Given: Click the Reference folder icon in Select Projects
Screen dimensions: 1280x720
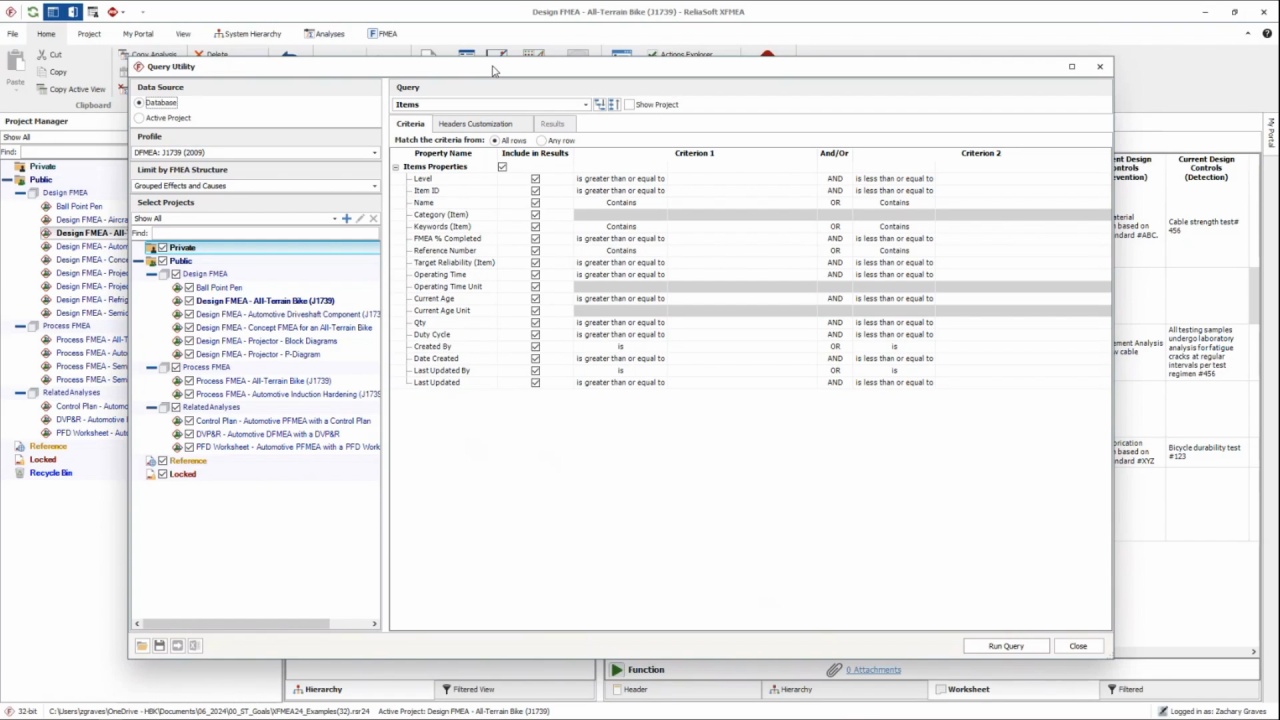Looking at the screenshot, I should pos(151,461).
